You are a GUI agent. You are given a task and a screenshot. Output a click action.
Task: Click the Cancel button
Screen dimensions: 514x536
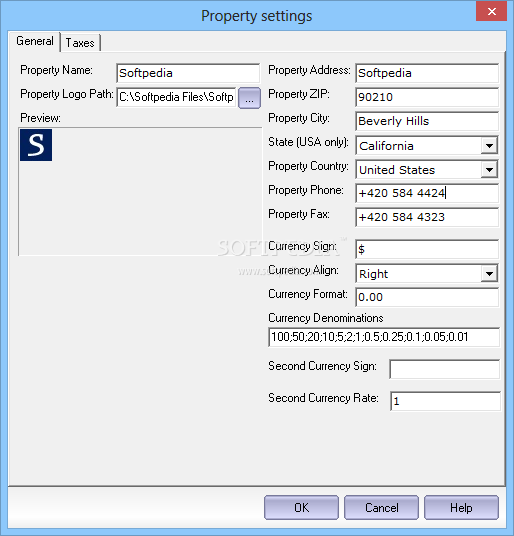coord(381,508)
